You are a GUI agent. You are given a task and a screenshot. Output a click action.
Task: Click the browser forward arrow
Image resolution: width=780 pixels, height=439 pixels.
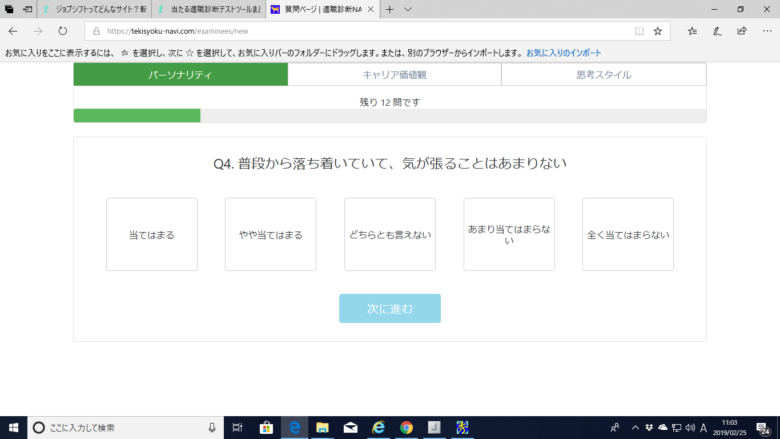tap(38, 31)
